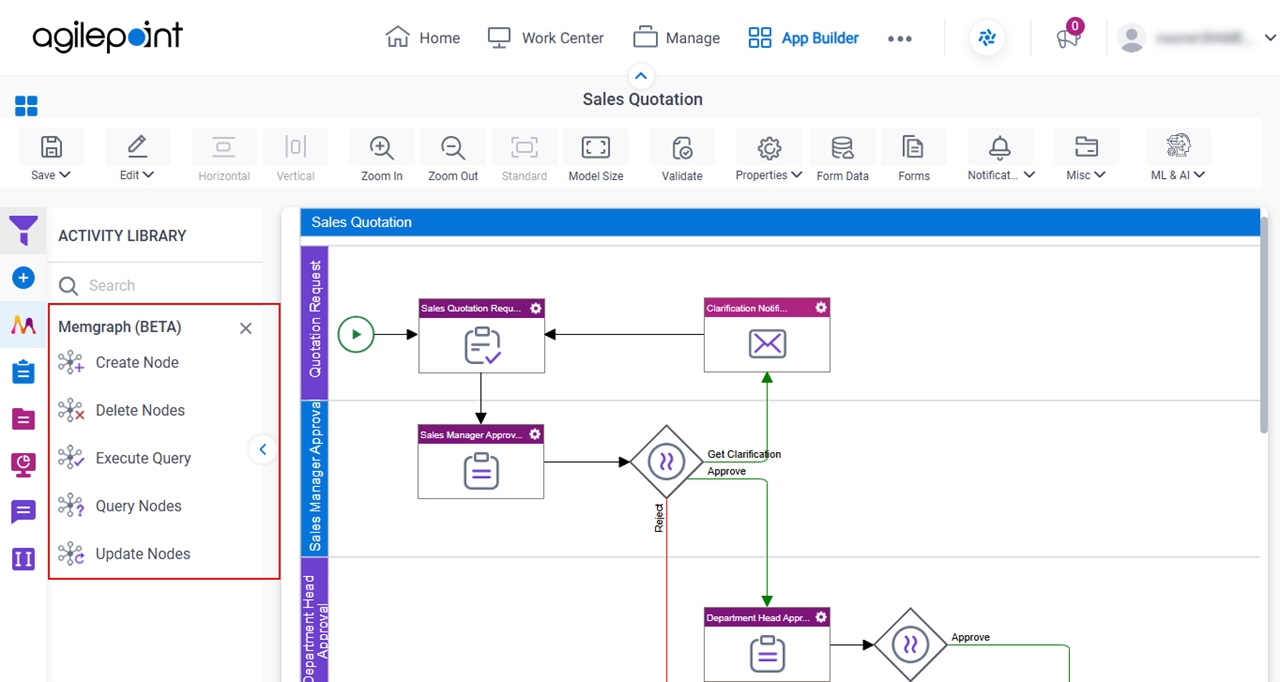This screenshot has height=682, width=1280.
Task: Expand the Save dropdown arrow
Action: [65, 175]
